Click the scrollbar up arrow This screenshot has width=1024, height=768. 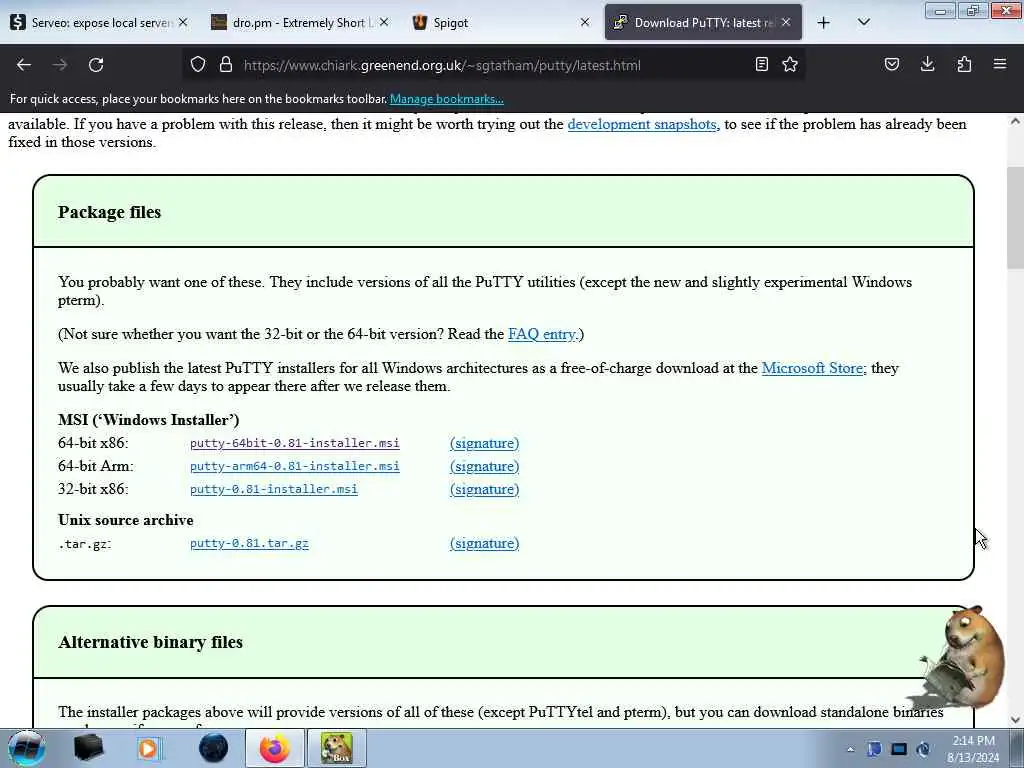1015,121
